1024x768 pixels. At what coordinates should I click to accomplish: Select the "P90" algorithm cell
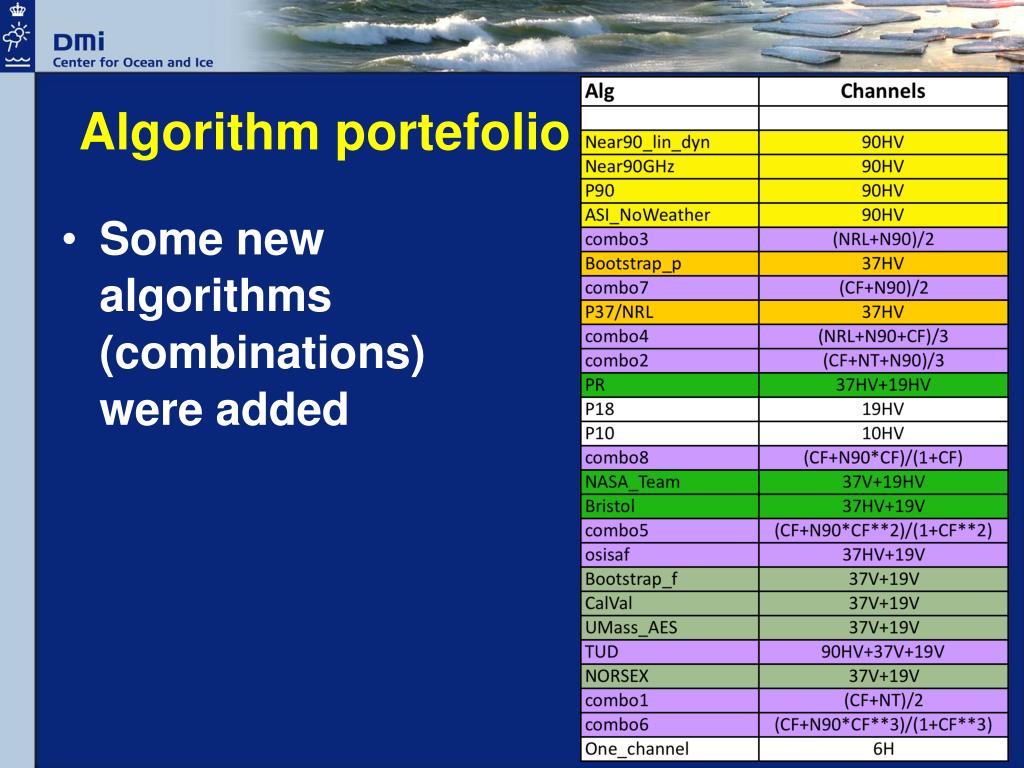pyautogui.click(x=670, y=191)
